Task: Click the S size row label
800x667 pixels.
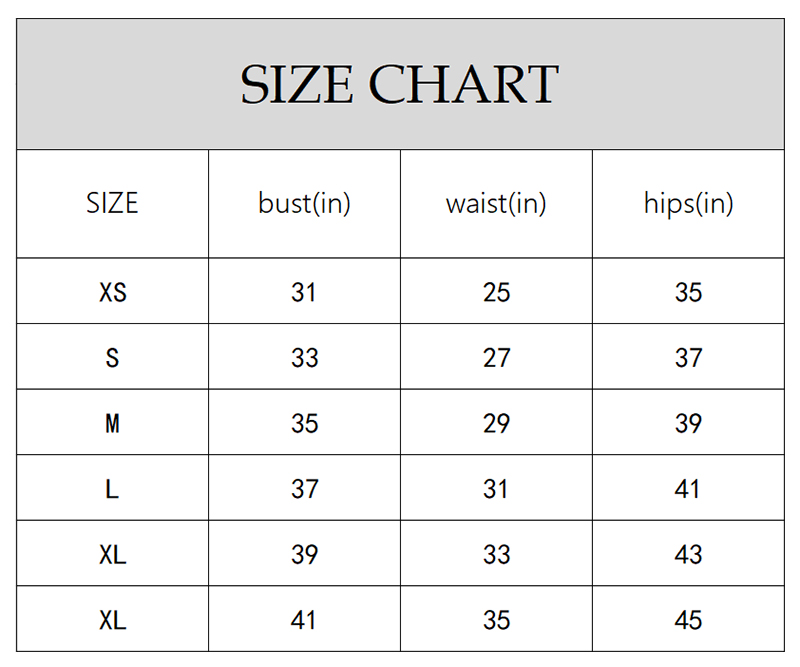Action: pyautogui.click(x=112, y=357)
